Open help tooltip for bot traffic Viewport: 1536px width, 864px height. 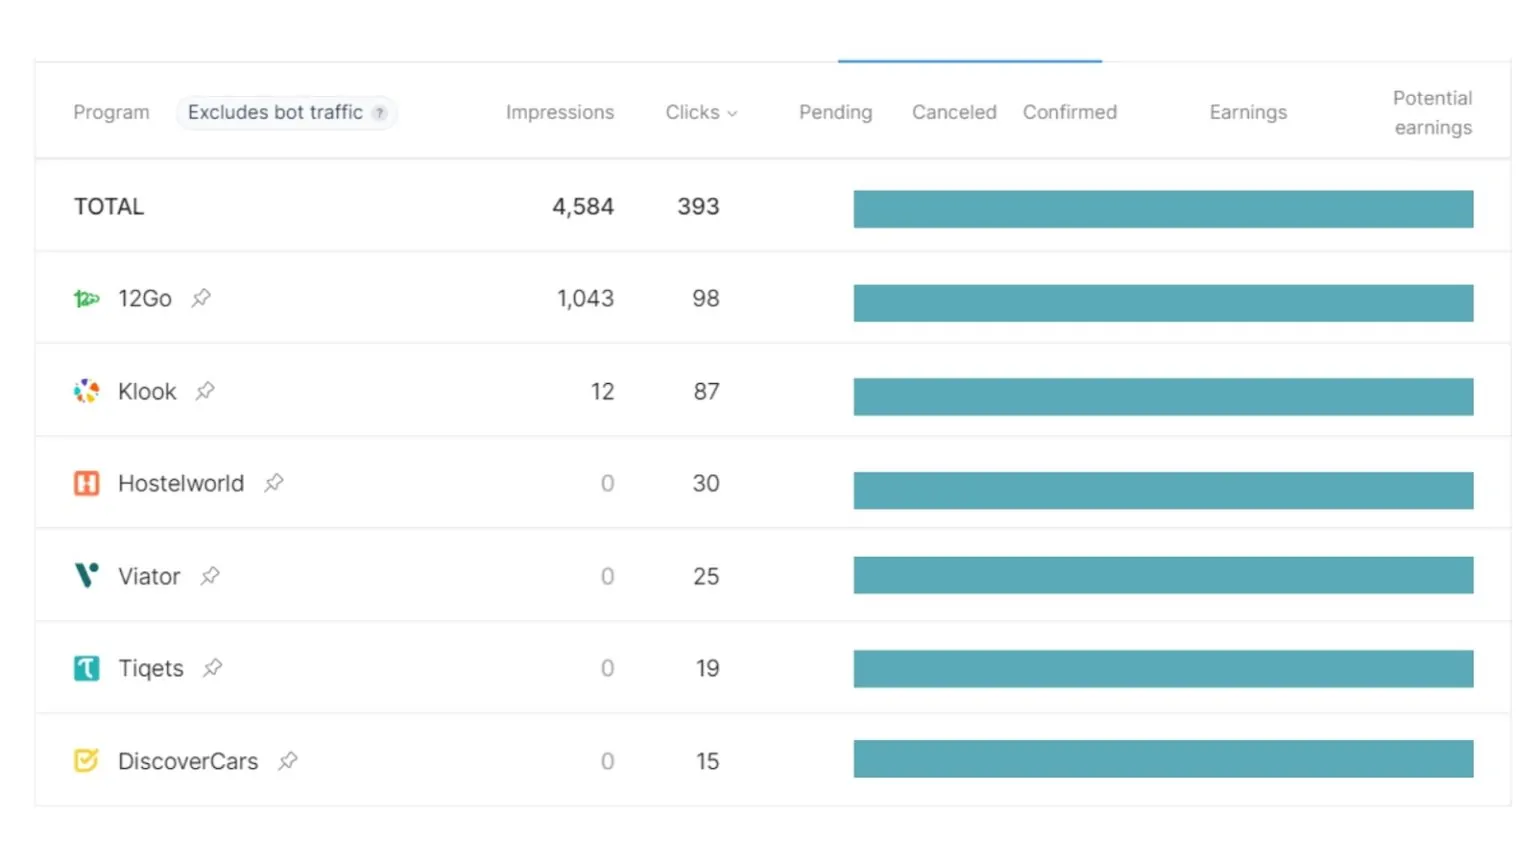pos(380,113)
